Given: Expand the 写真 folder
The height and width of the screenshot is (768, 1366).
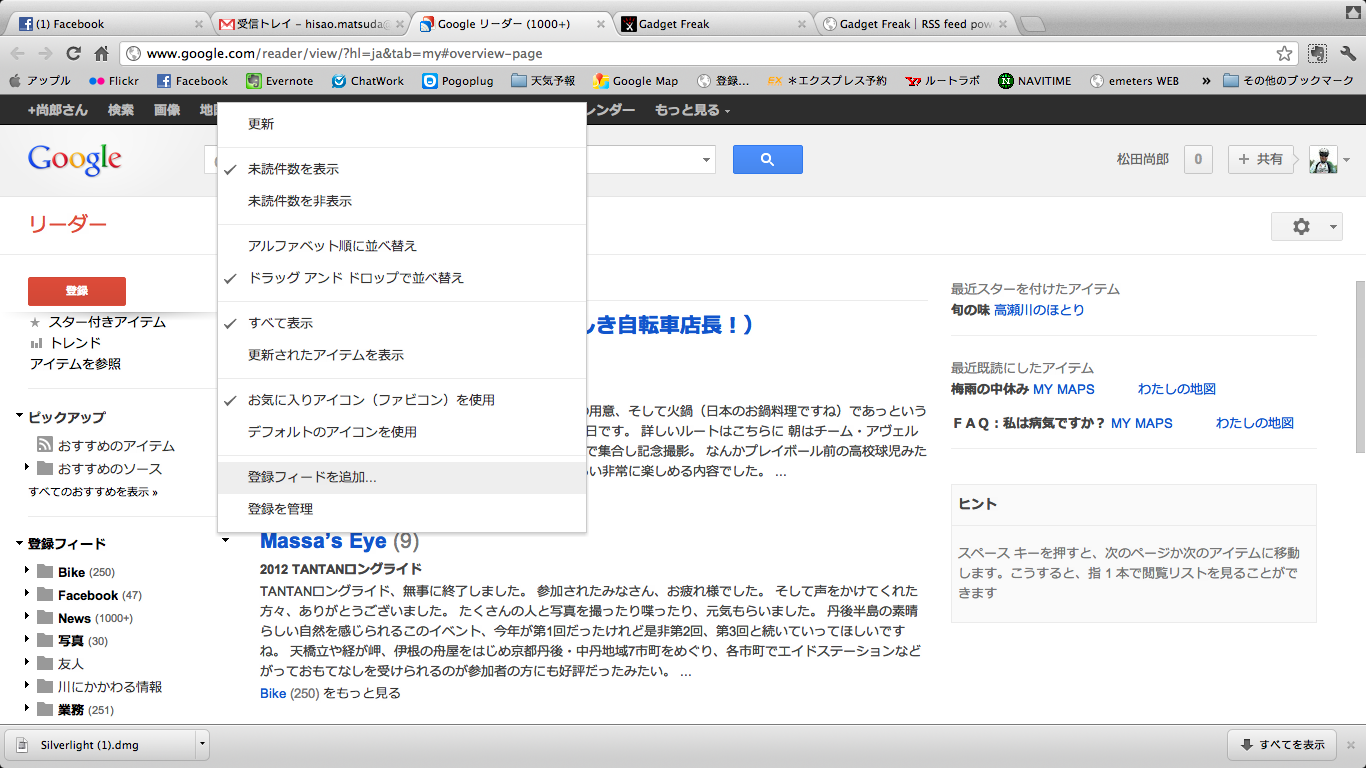Looking at the screenshot, I should click(27, 641).
